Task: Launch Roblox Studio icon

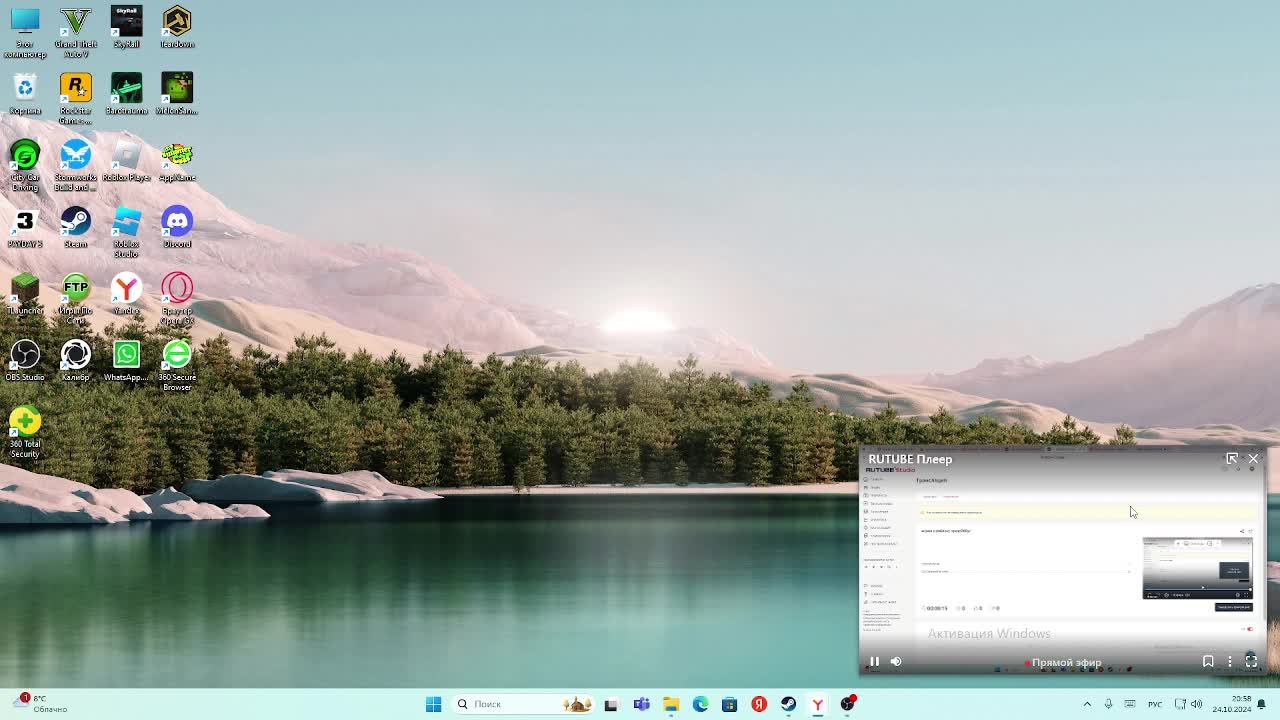Action: pos(126,232)
